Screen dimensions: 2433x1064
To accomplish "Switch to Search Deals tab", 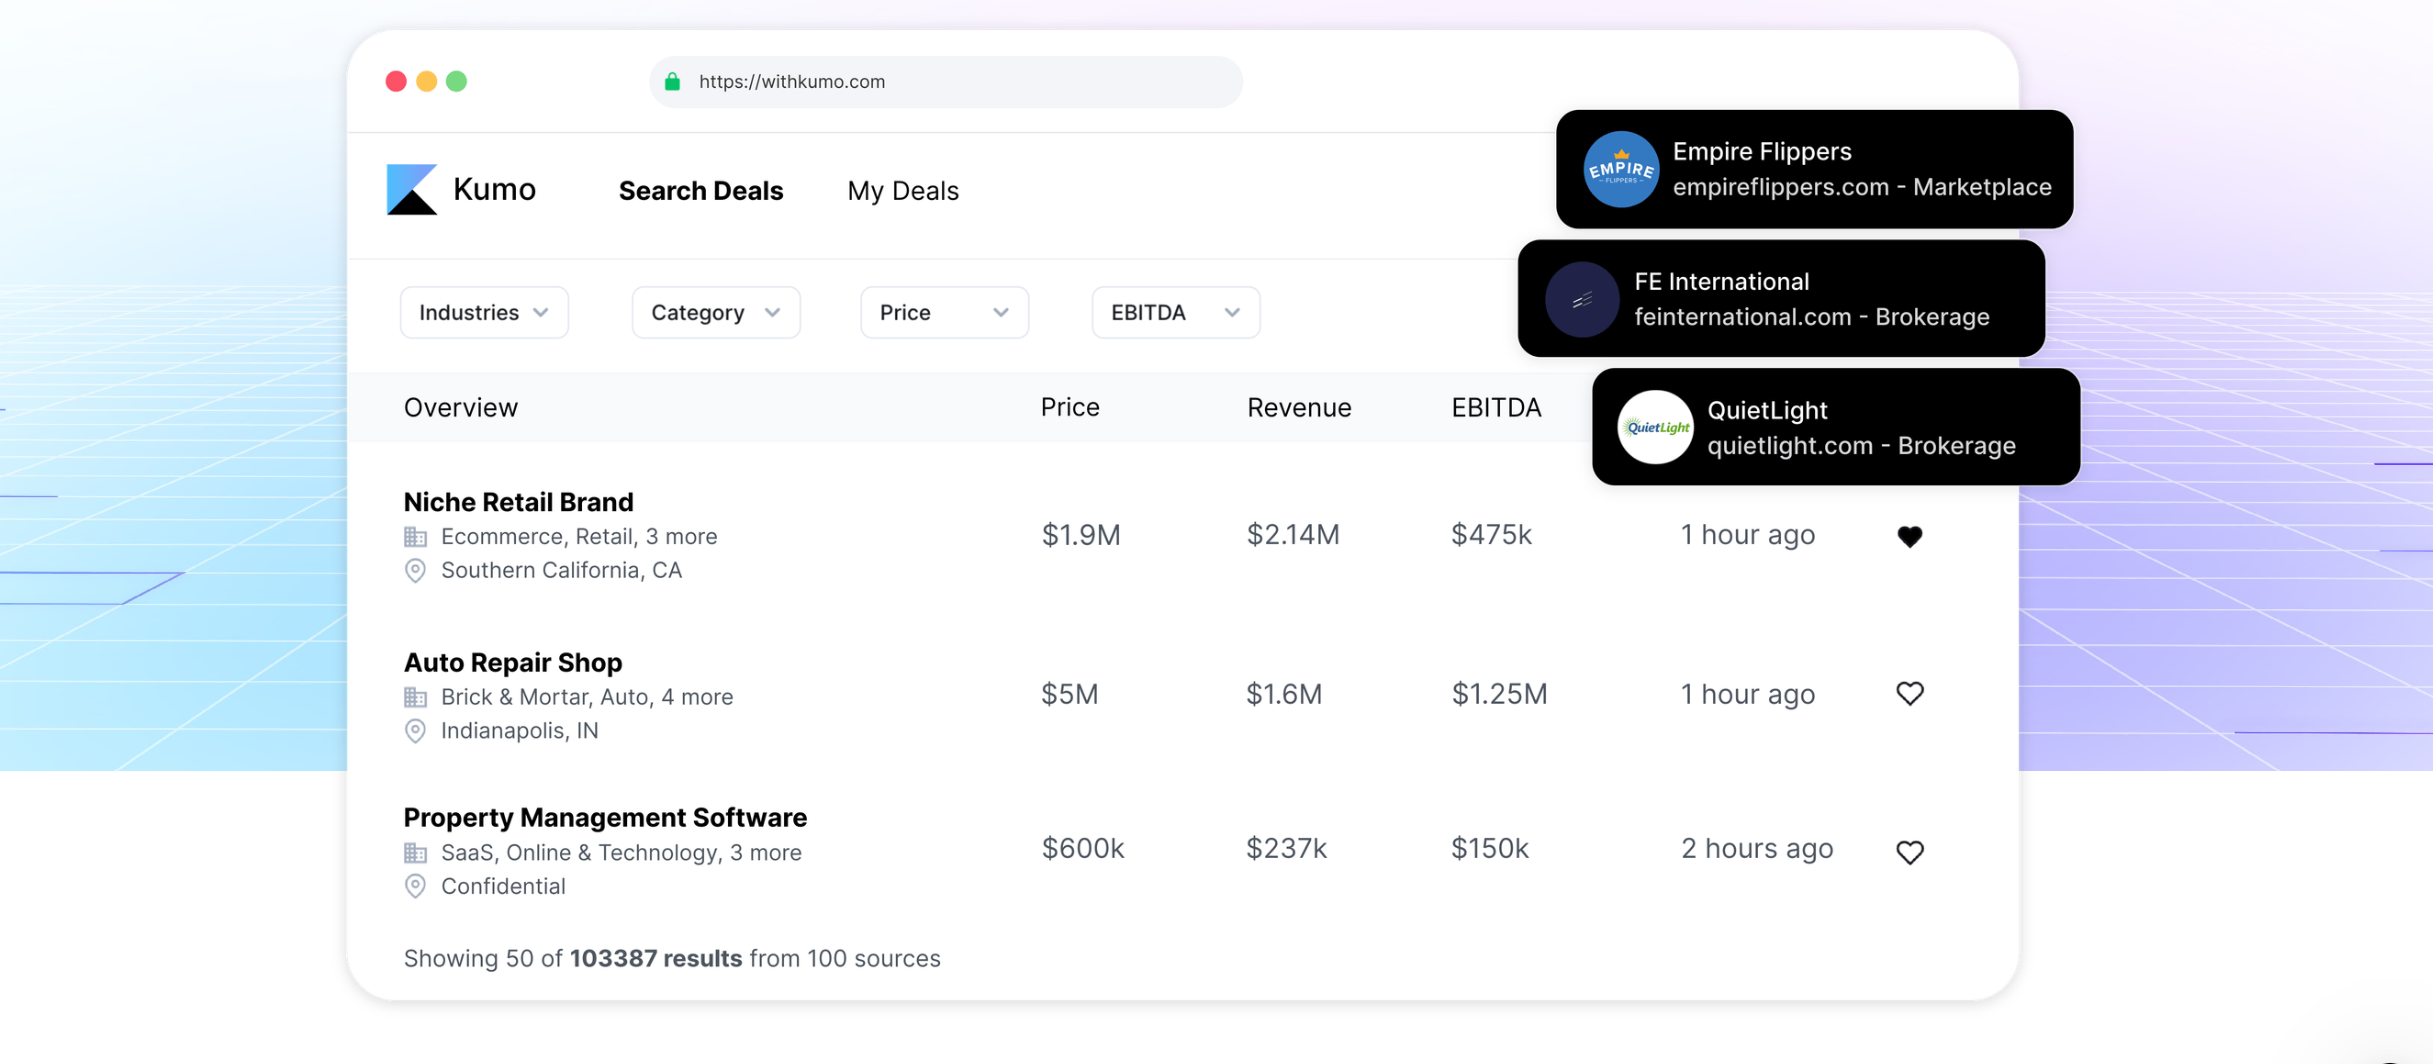I will coord(701,190).
